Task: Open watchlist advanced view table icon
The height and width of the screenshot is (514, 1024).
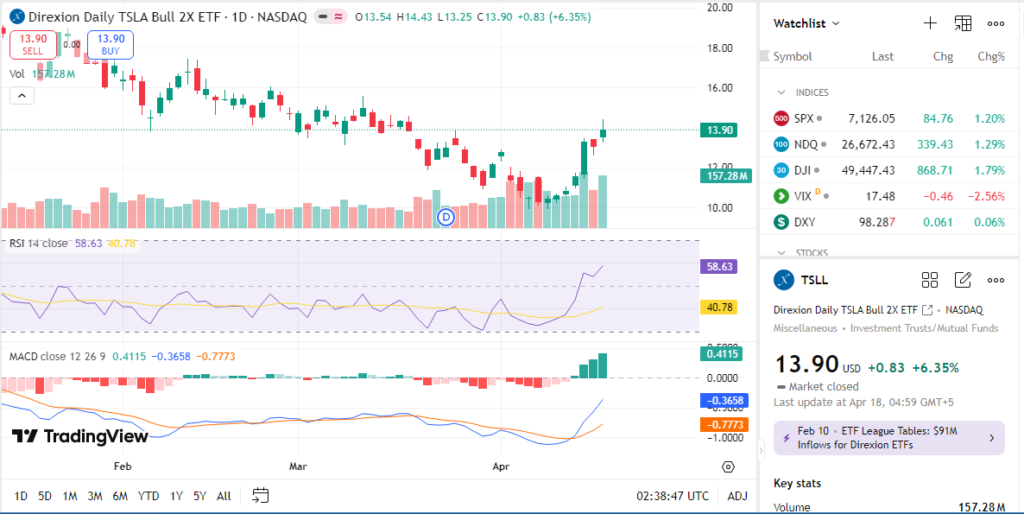Action: 963,23
